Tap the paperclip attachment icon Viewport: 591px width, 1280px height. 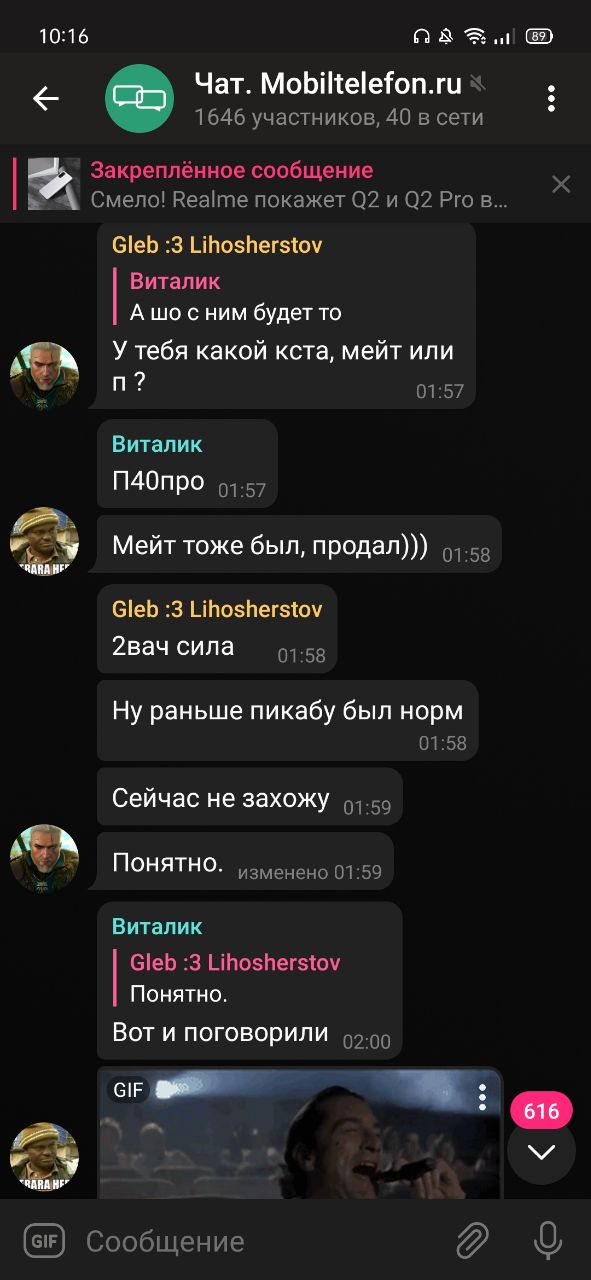point(472,1241)
